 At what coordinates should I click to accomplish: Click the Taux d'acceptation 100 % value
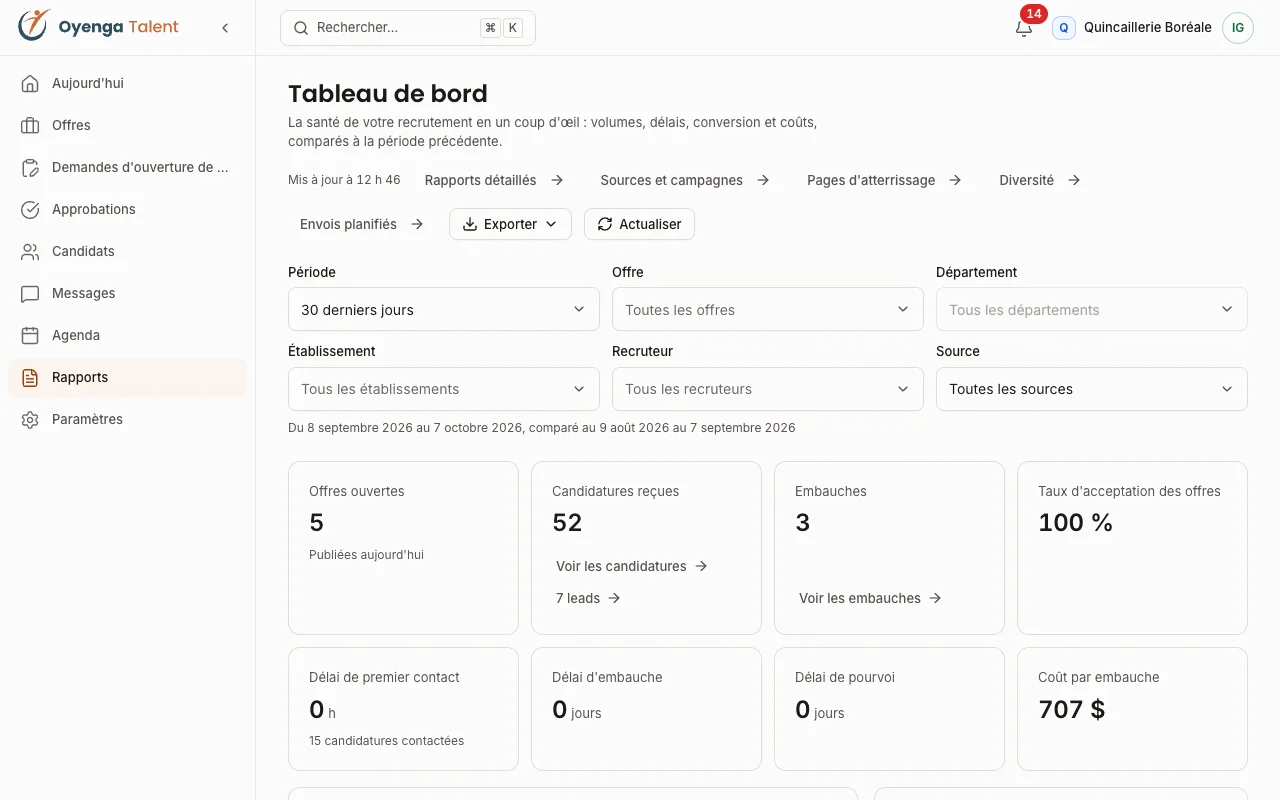point(1076,523)
